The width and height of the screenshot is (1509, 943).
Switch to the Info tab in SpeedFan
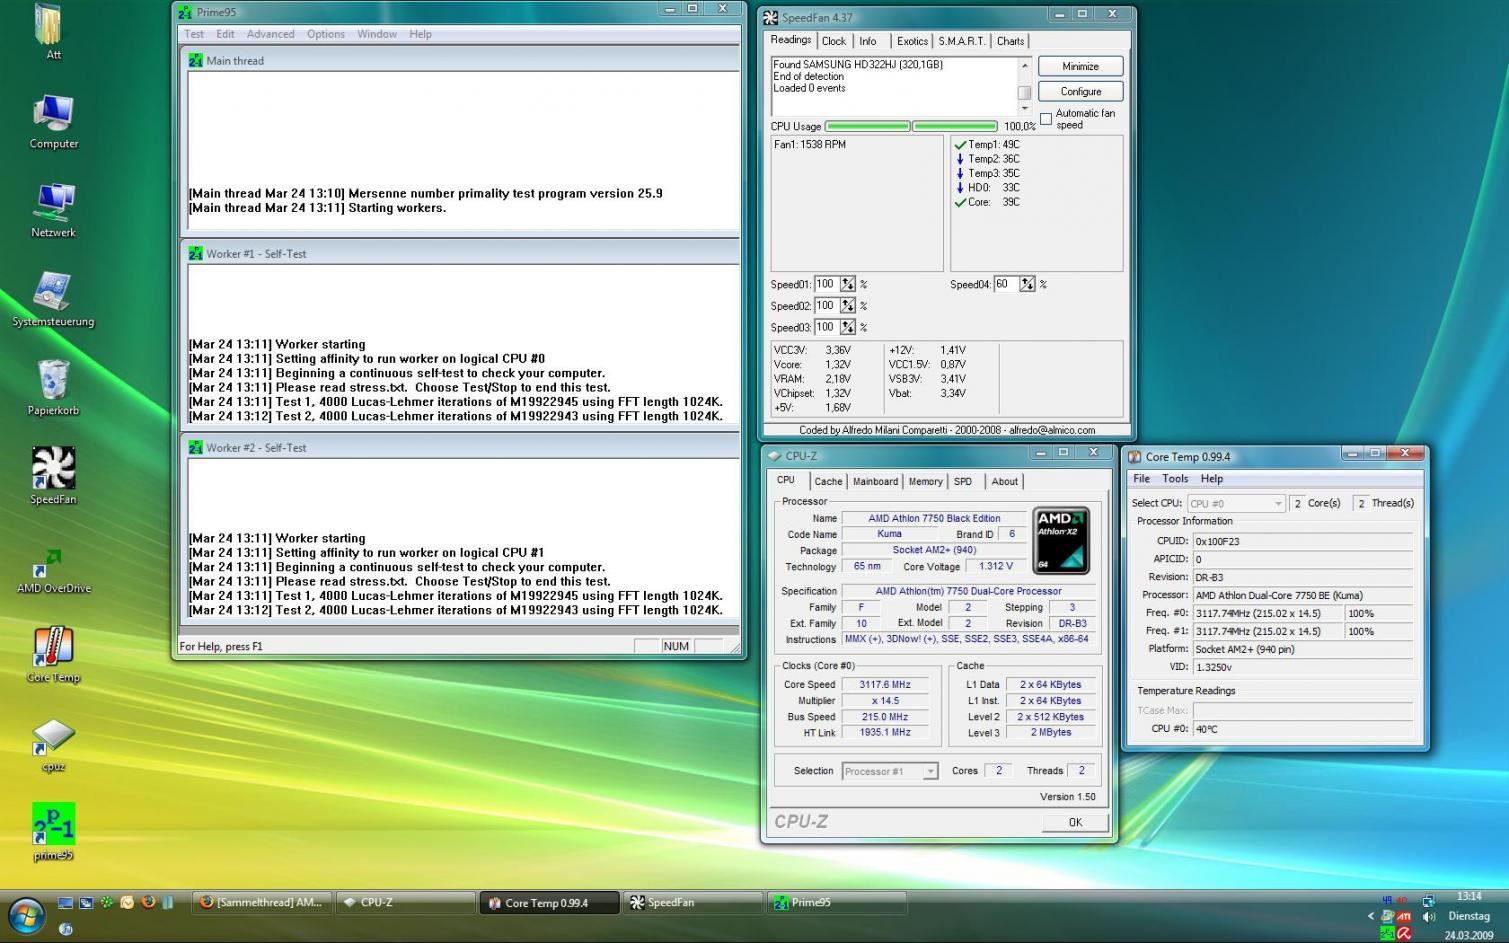867,41
